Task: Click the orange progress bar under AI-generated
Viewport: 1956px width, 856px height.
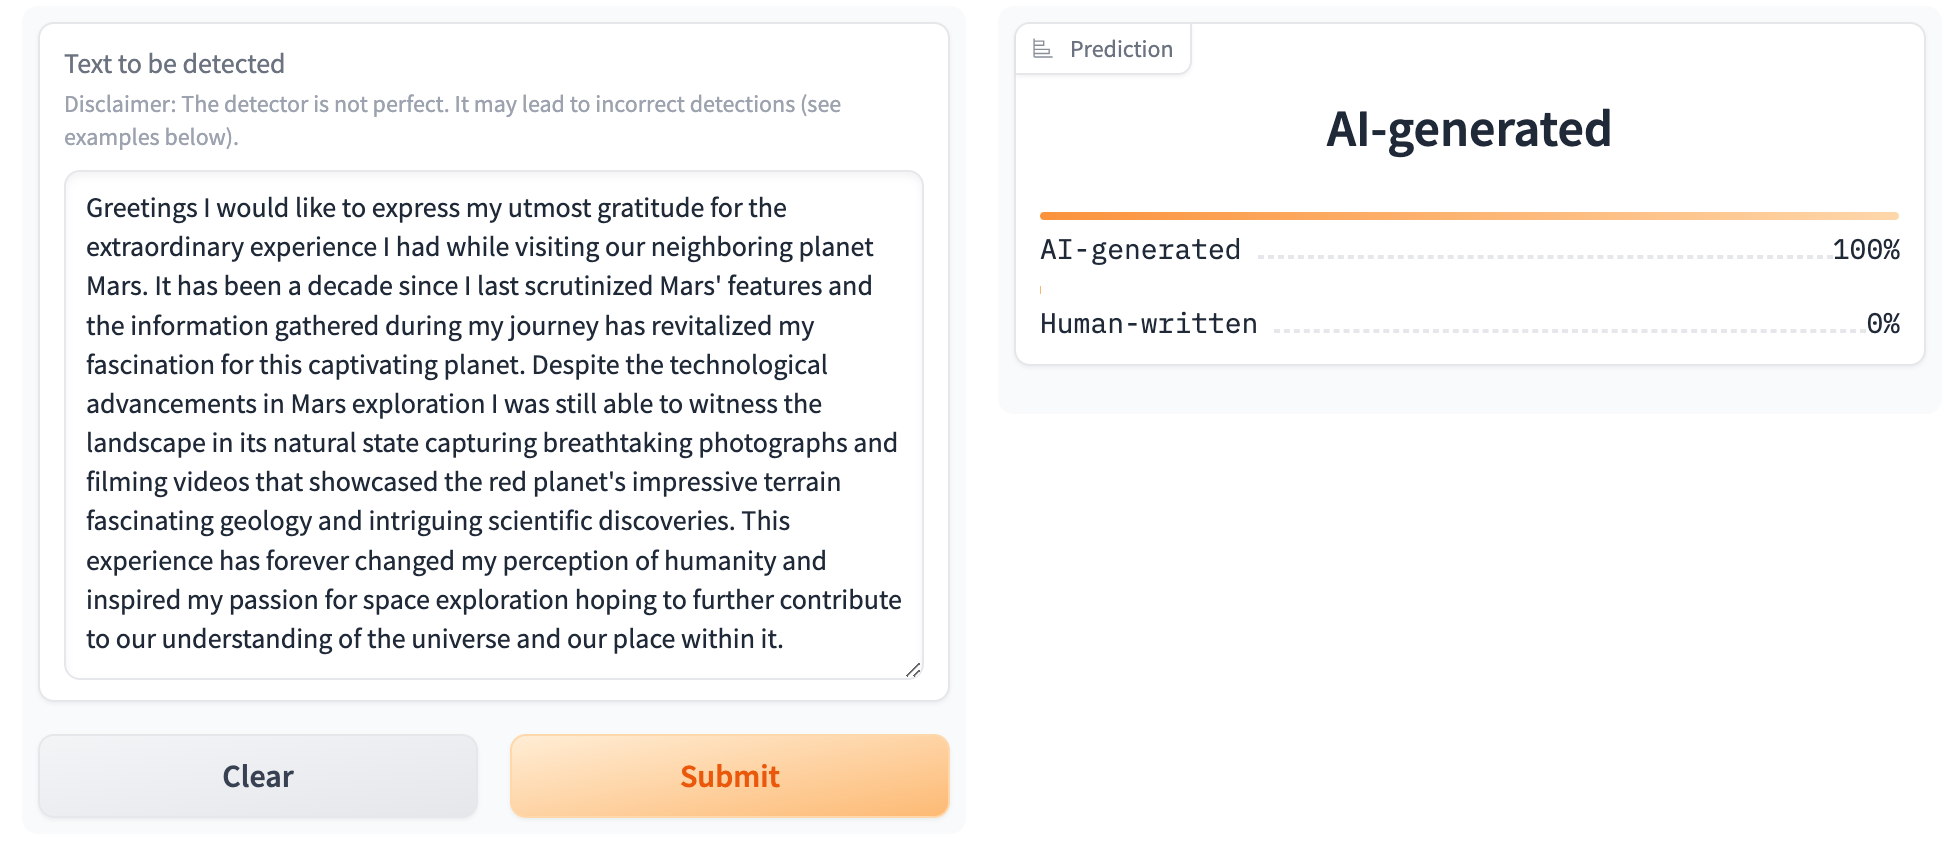Action: 1468,214
